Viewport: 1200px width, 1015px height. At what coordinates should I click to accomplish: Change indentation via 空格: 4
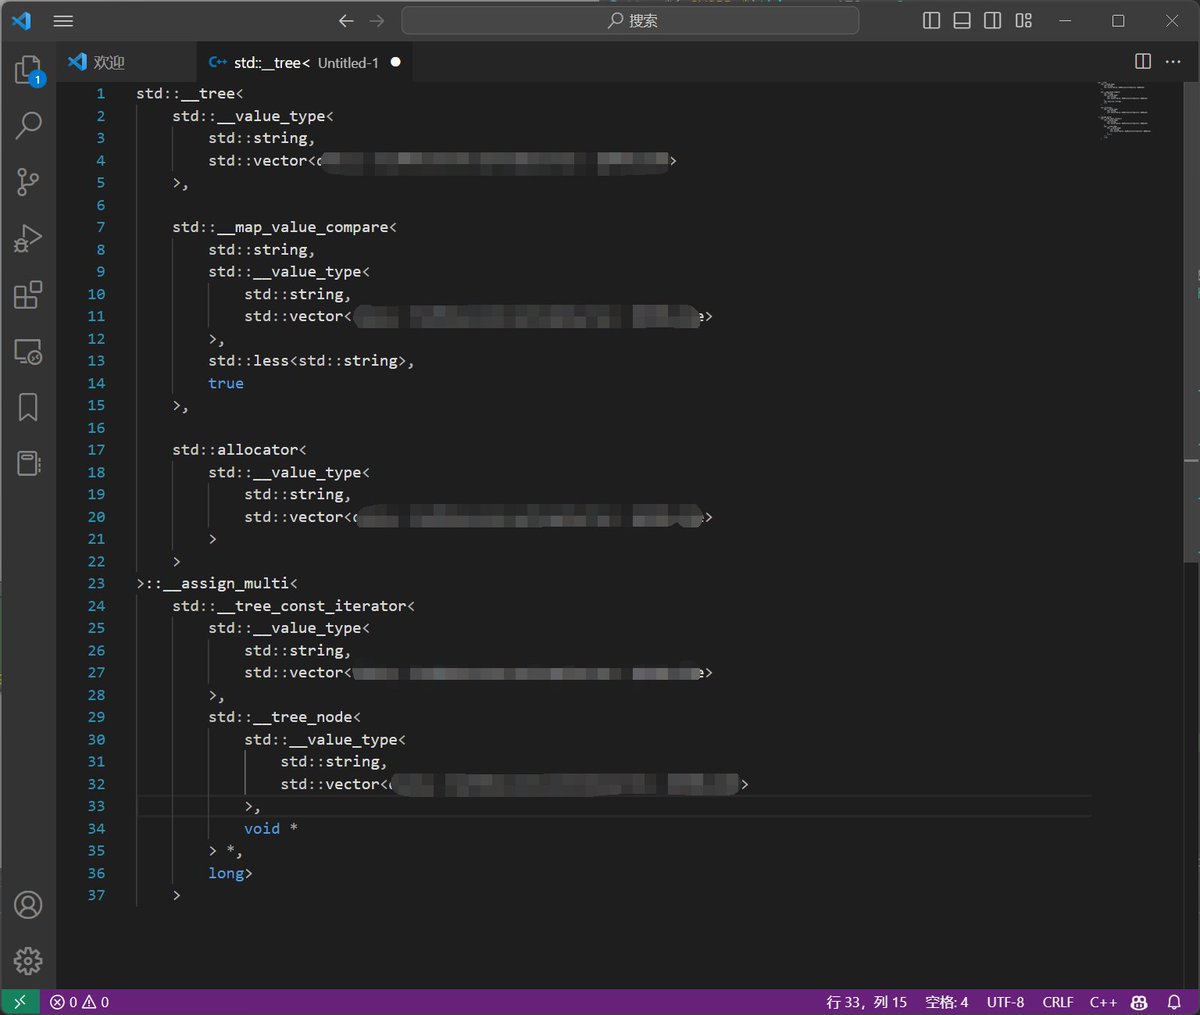tap(947, 1002)
